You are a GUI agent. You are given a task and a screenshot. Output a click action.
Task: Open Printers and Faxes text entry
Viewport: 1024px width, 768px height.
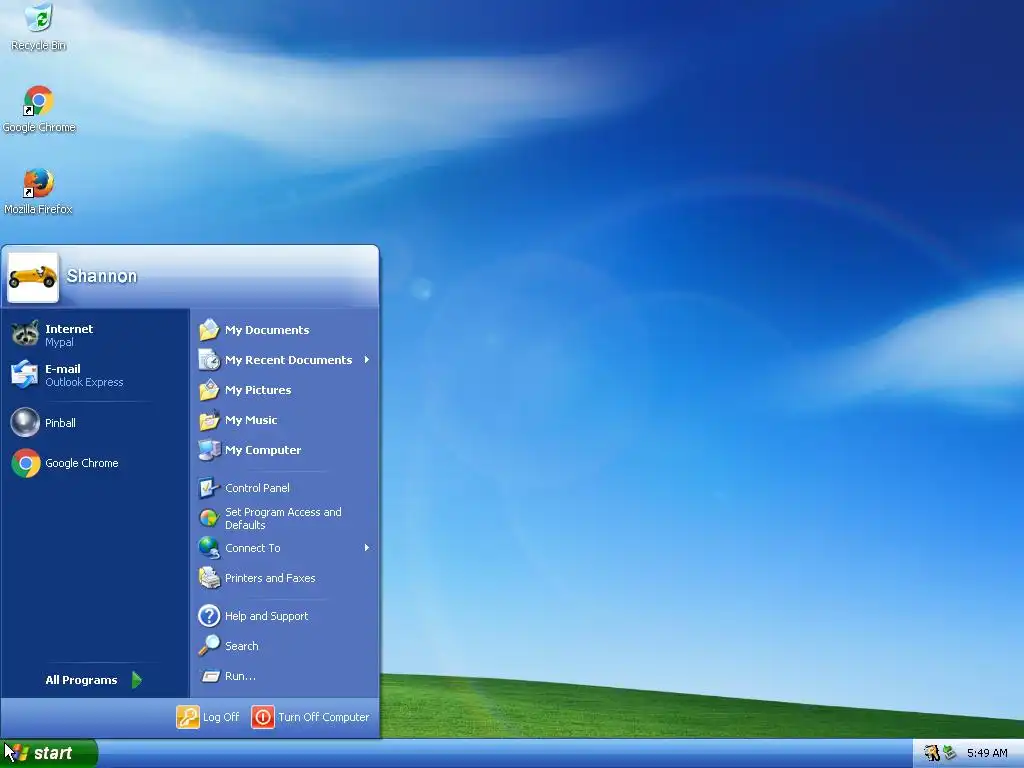(270, 578)
